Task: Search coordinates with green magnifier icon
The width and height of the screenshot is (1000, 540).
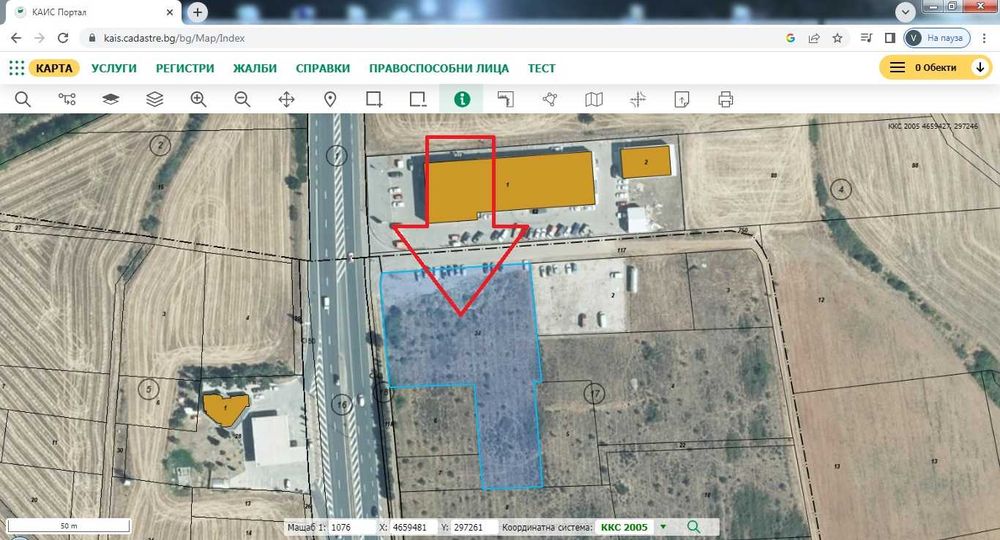Action: pyautogui.click(x=693, y=527)
